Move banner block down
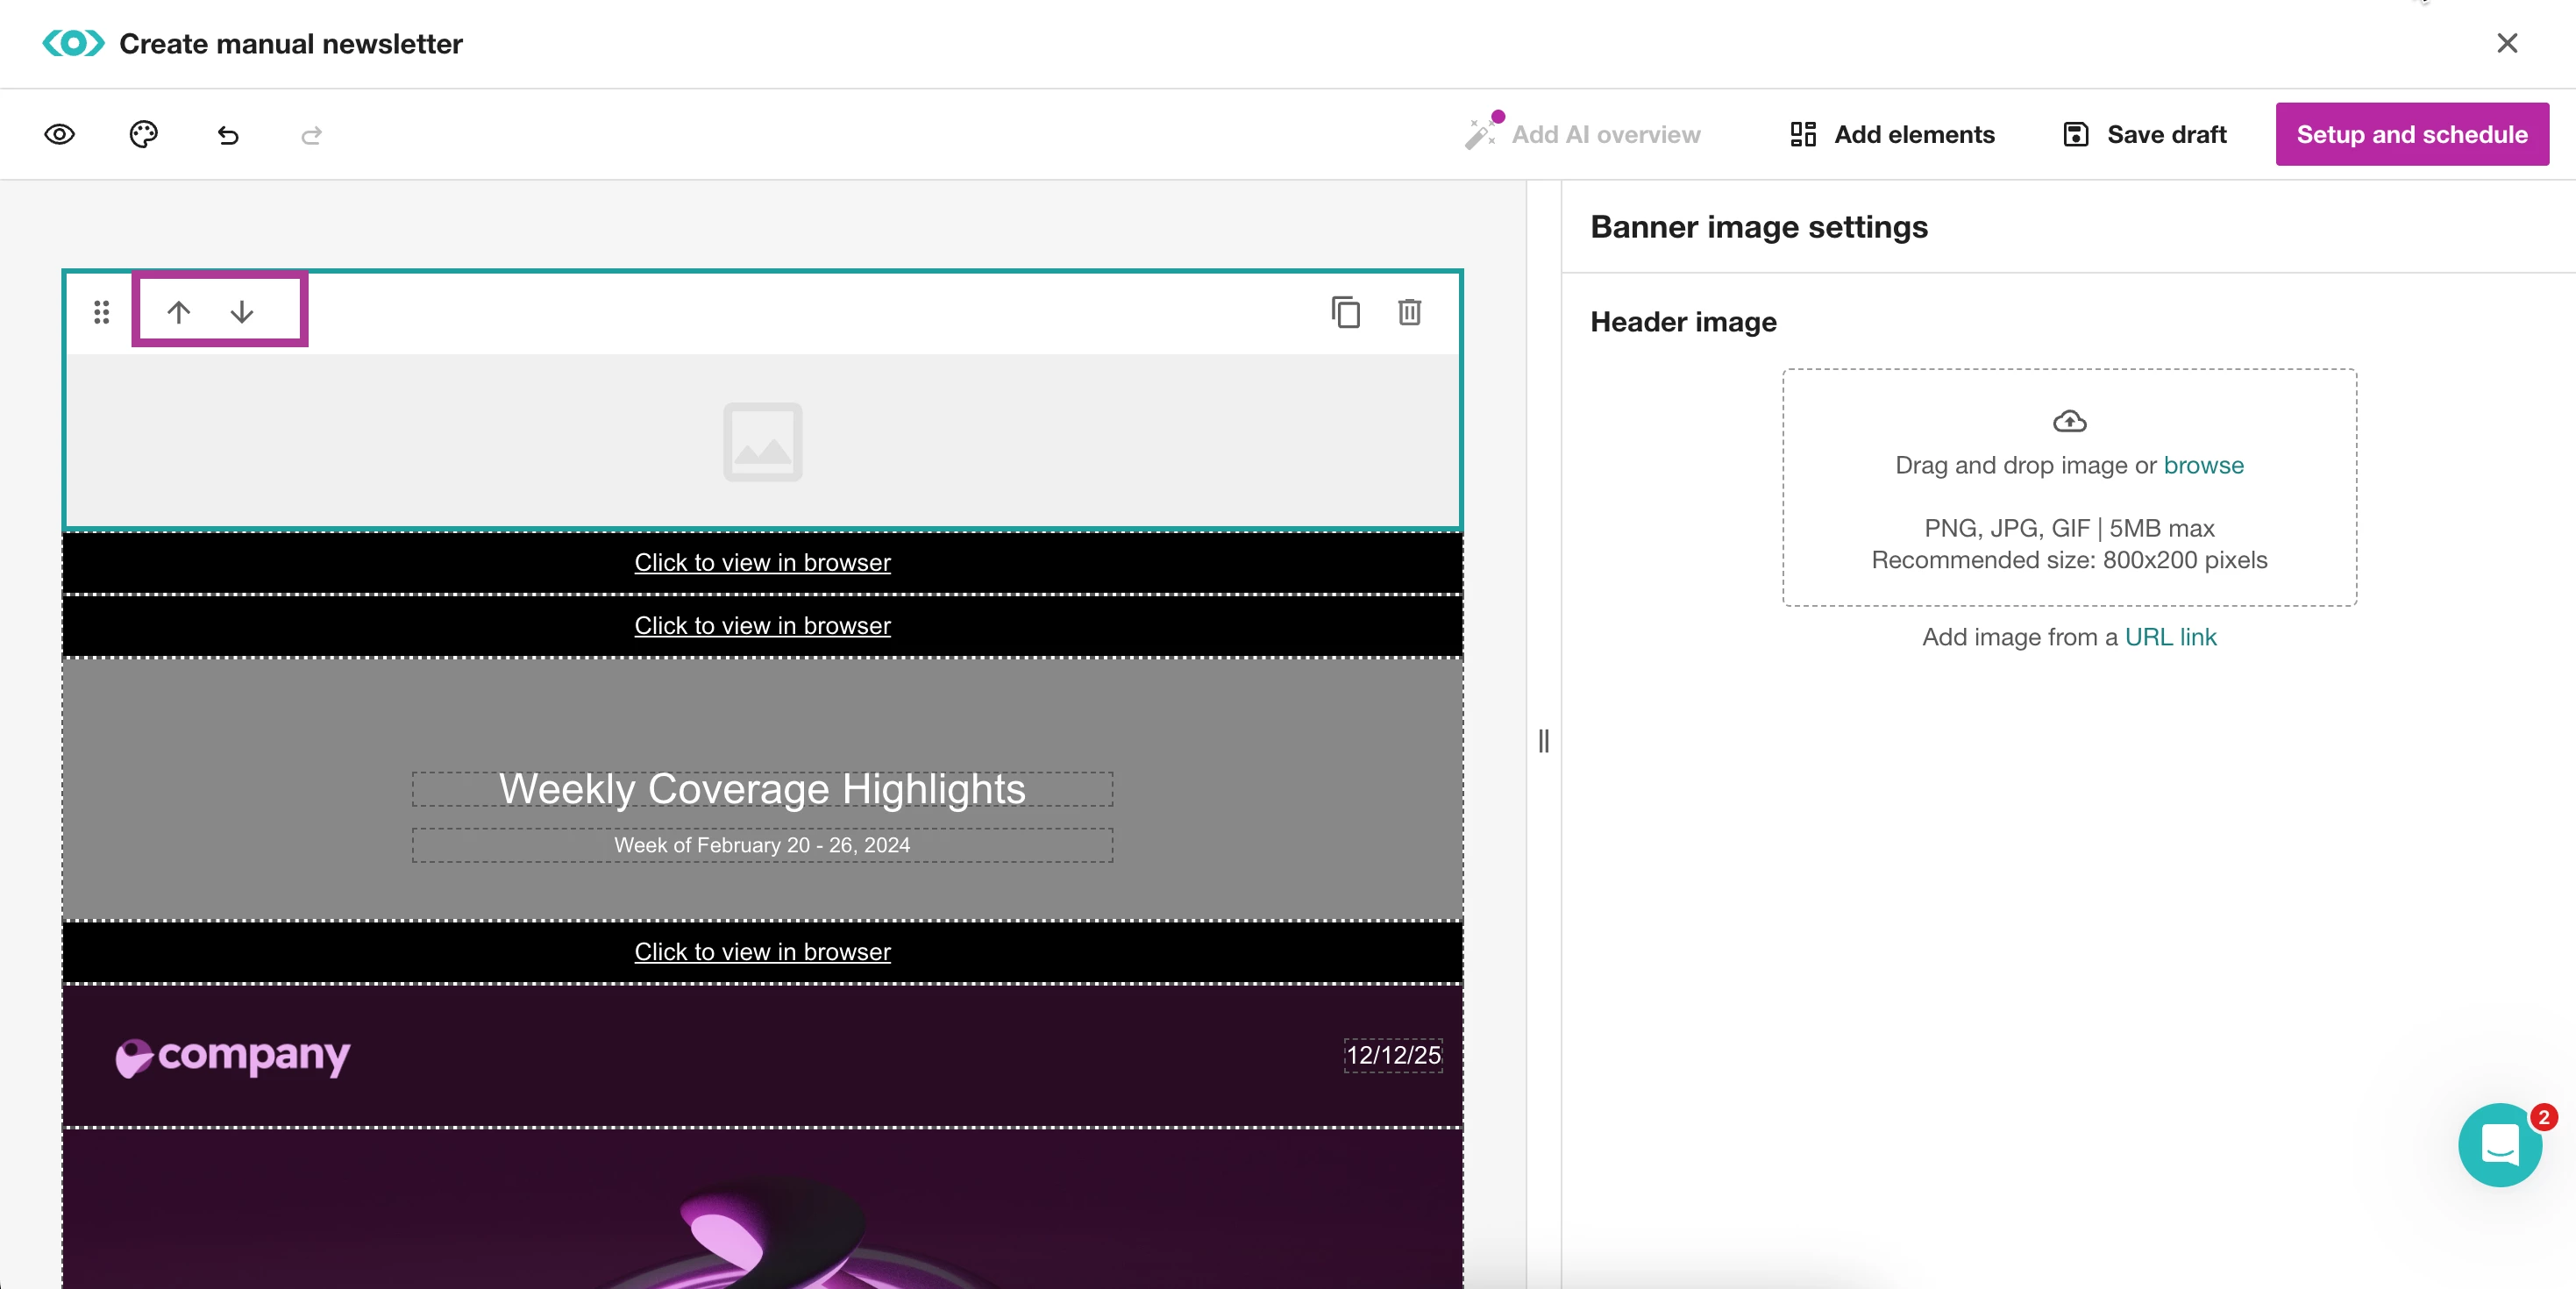 [x=242, y=312]
